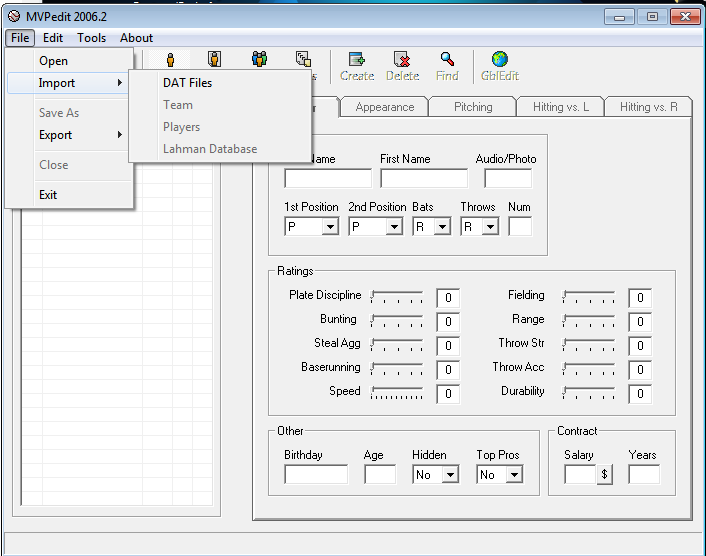This screenshot has width=706, height=556.
Task: Open the Tools menu
Action: point(91,38)
